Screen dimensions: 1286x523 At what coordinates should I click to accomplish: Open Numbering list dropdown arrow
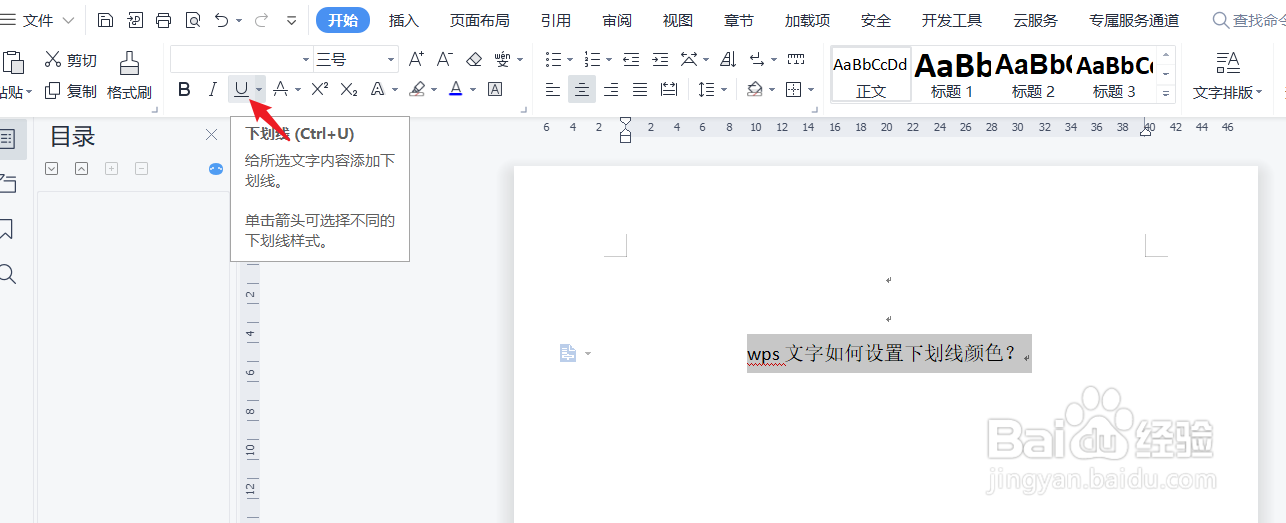click(x=609, y=60)
